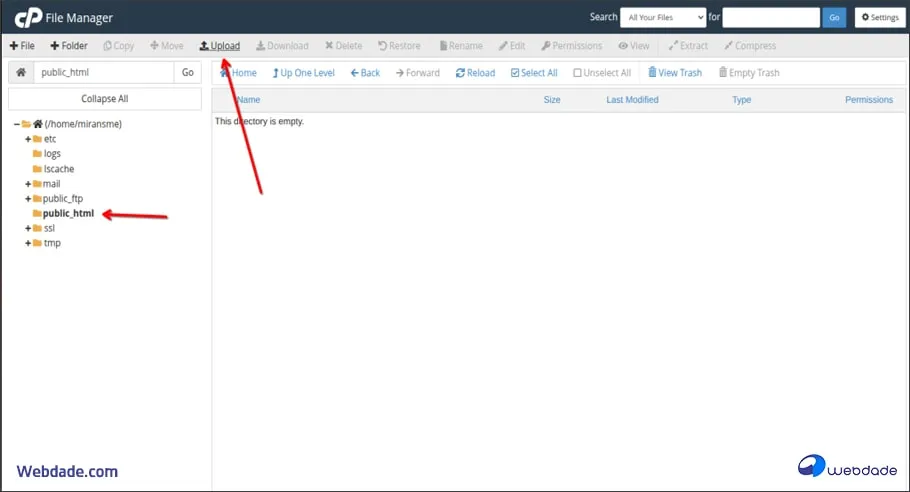Expand the etc folder tree node

pyautogui.click(x=28, y=139)
